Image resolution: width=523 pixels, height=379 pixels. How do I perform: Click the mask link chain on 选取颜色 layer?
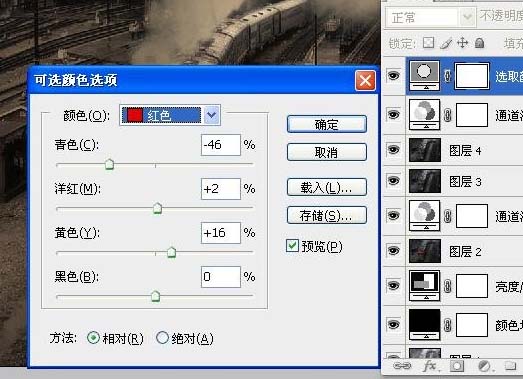point(448,76)
